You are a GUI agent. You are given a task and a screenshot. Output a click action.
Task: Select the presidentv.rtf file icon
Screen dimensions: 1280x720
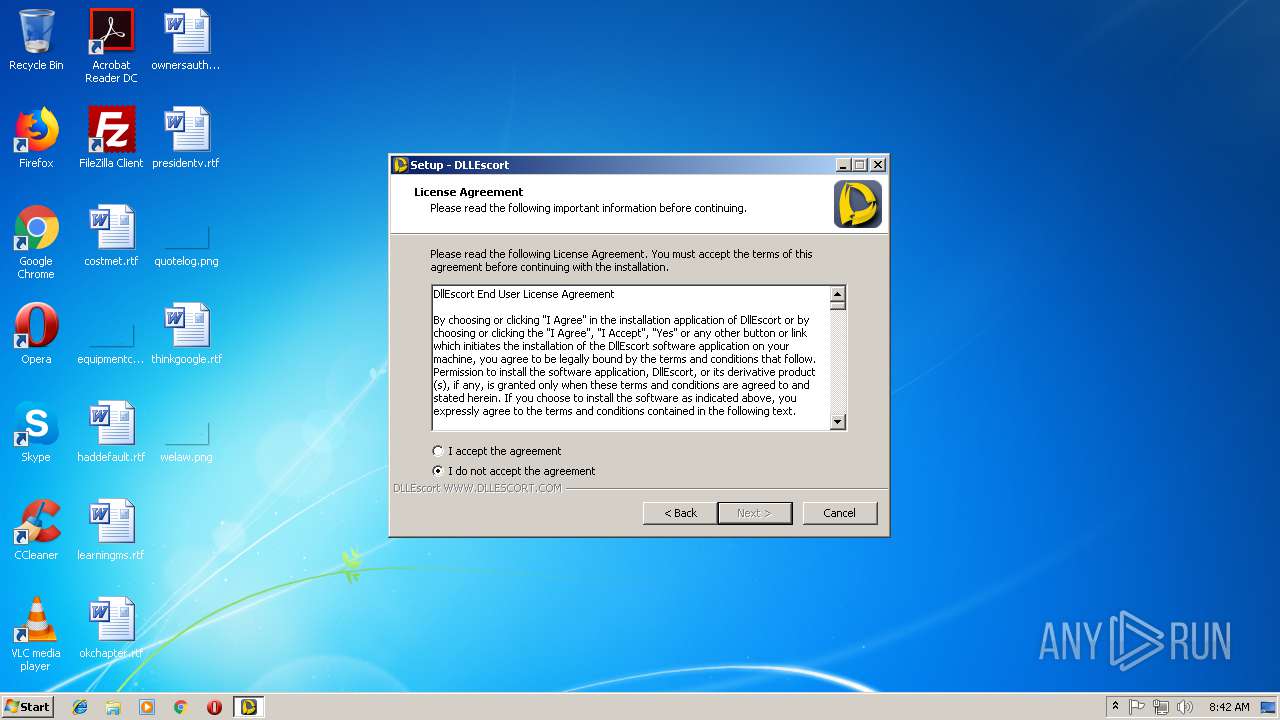(x=186, y=138)
